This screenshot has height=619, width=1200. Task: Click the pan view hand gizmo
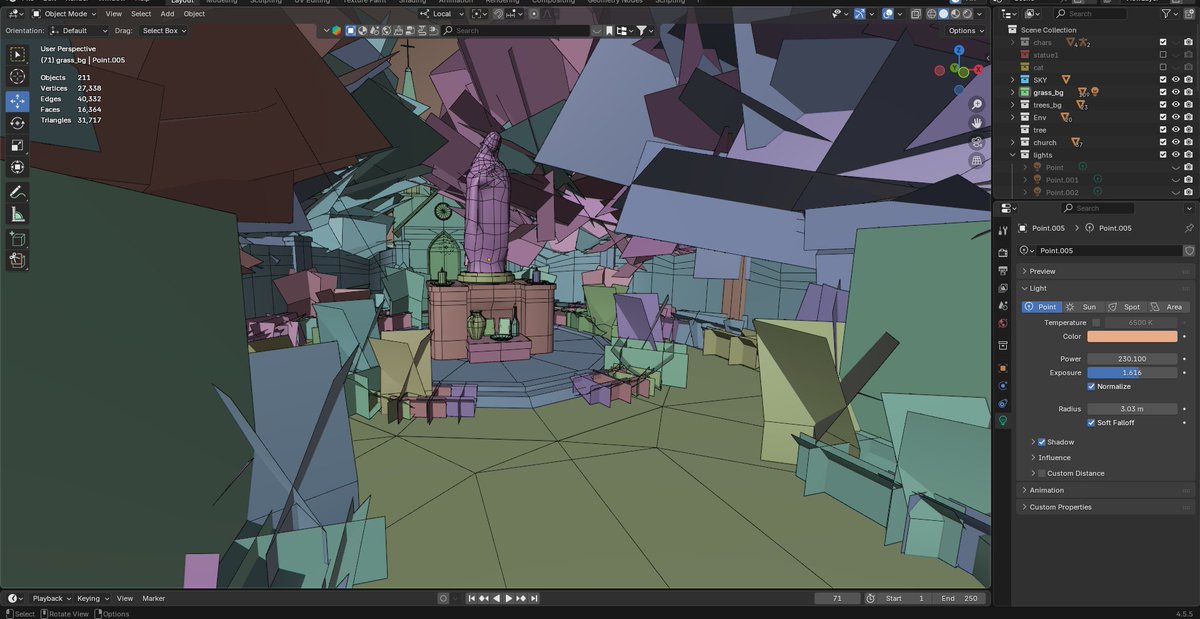point(976,123)
